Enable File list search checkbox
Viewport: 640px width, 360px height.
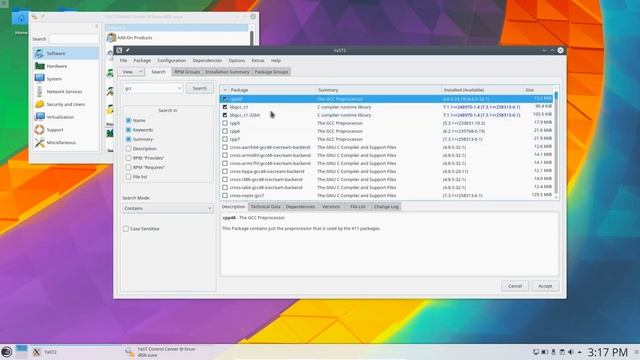pos(129,177)
